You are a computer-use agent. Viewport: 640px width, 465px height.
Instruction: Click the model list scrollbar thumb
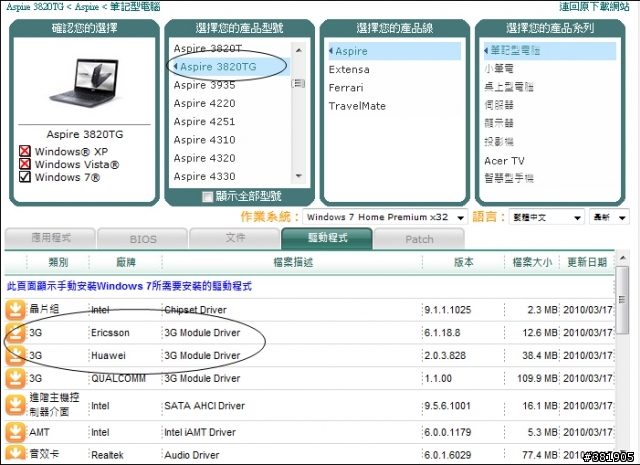(x=298, y=83)
